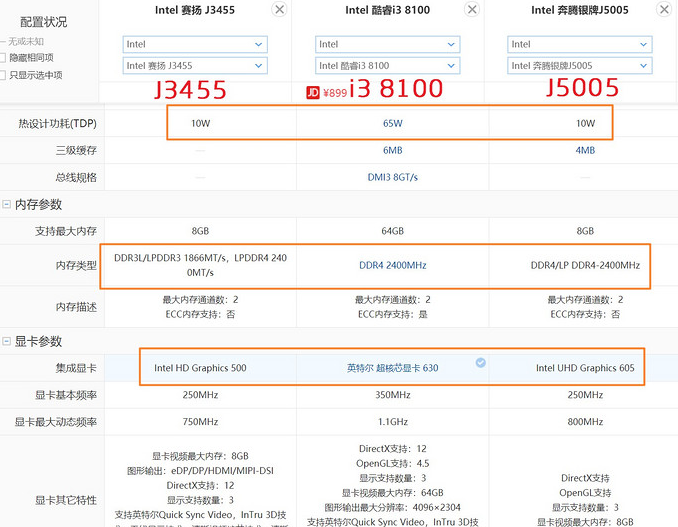Click the Intel 赛扬 J3455 title
The width and height of the screenshot is (678, 527).
(195, 10)
